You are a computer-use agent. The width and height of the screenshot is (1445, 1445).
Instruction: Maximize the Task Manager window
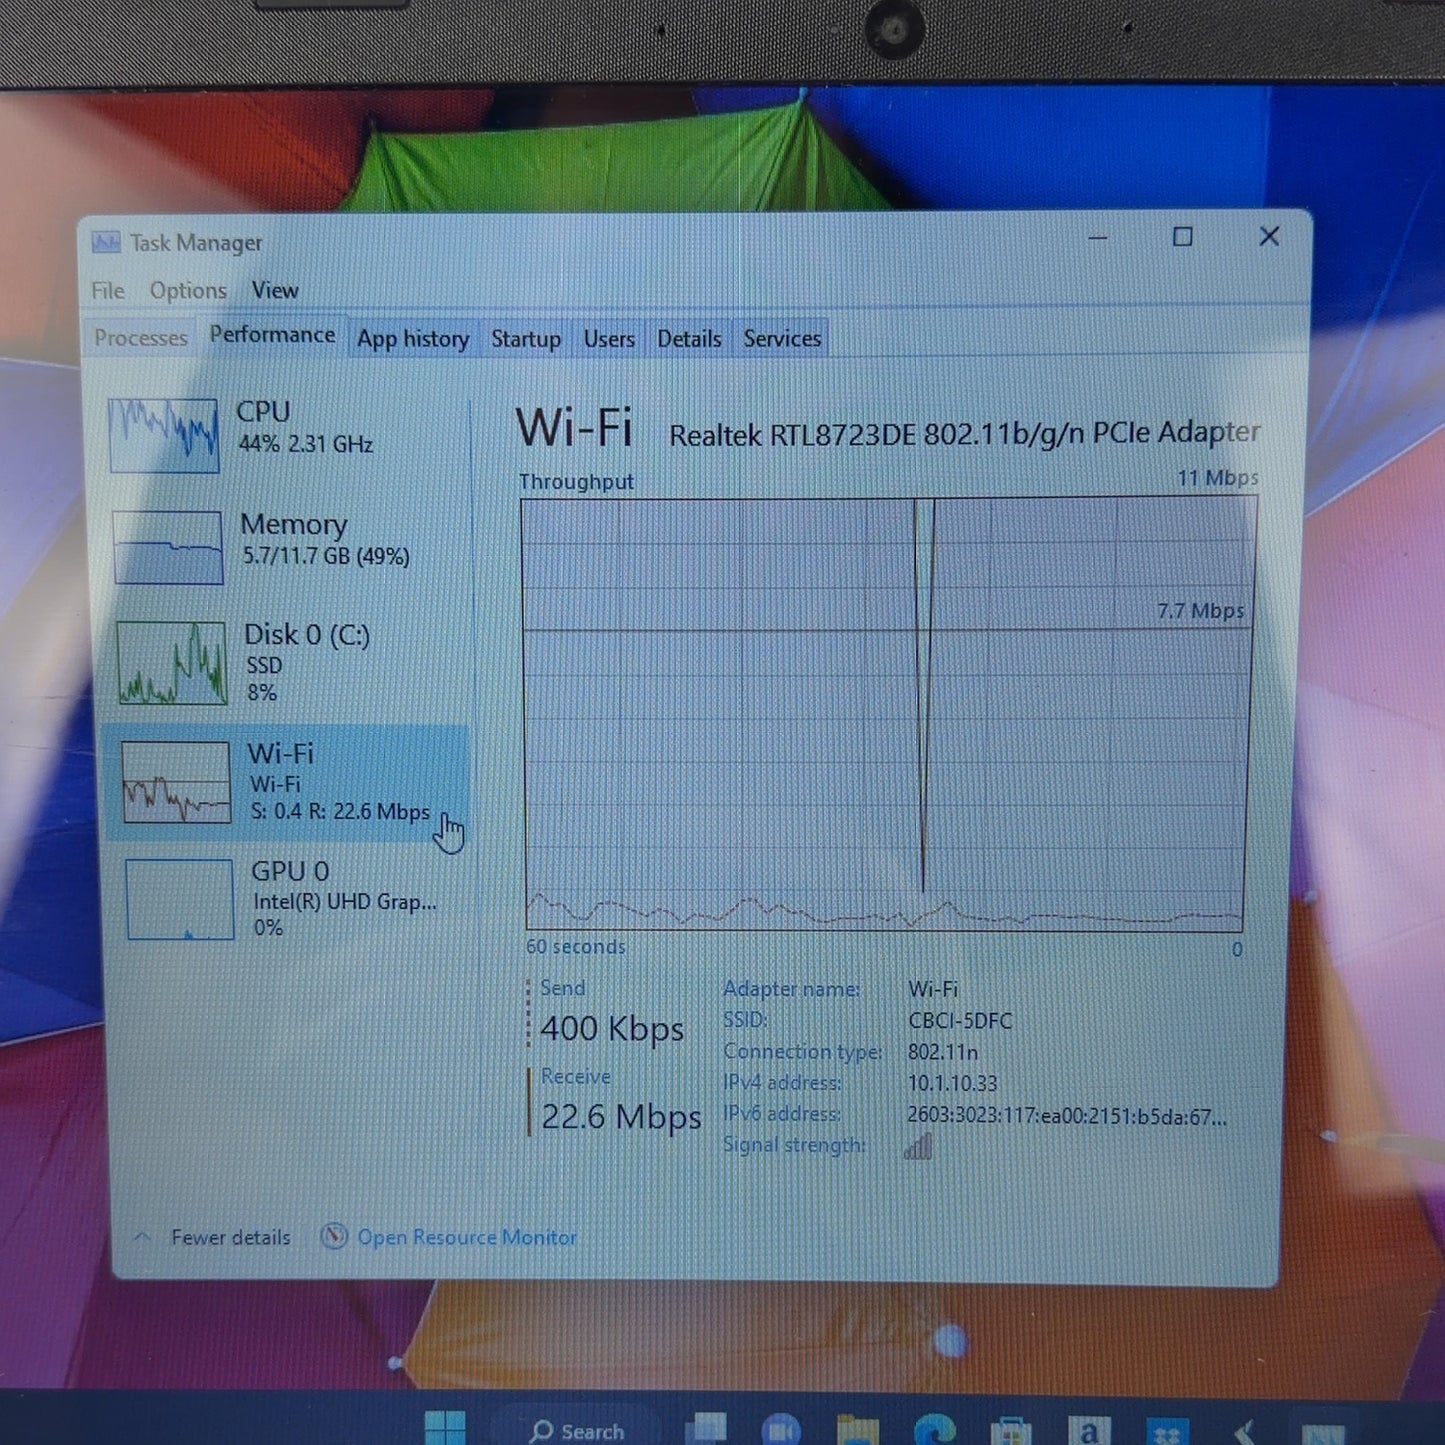(x=1182, y=237)
